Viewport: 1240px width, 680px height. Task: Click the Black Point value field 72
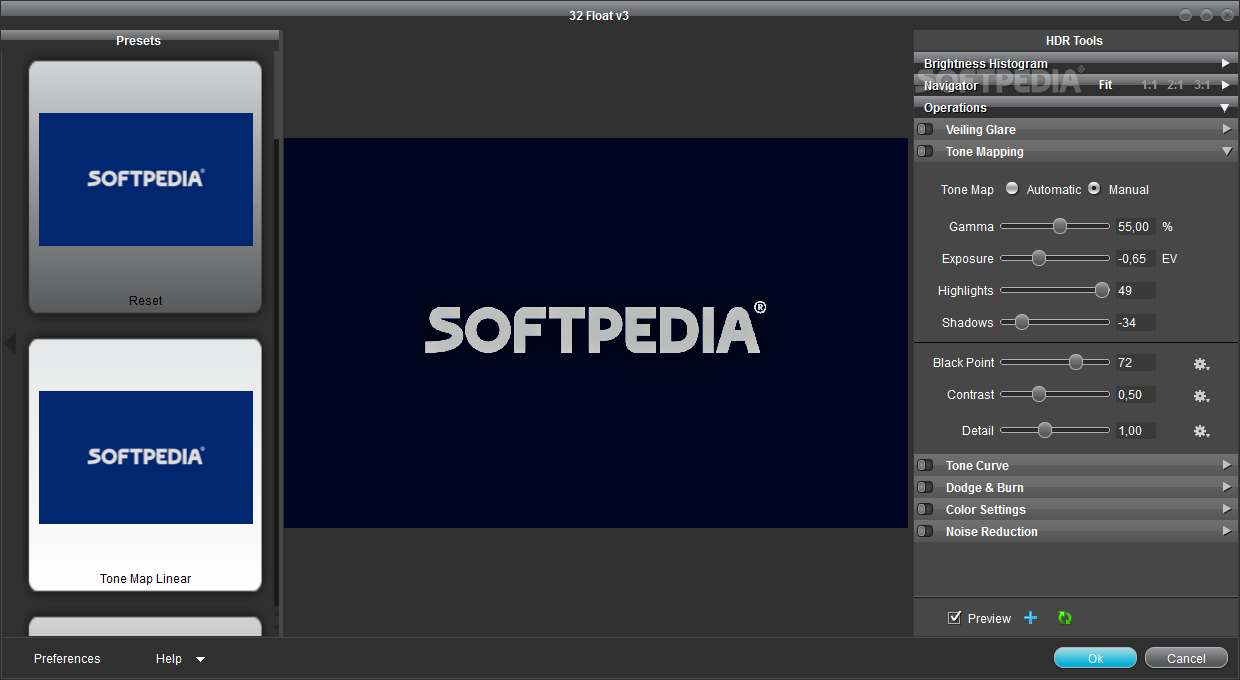[x=1135, y=363]
